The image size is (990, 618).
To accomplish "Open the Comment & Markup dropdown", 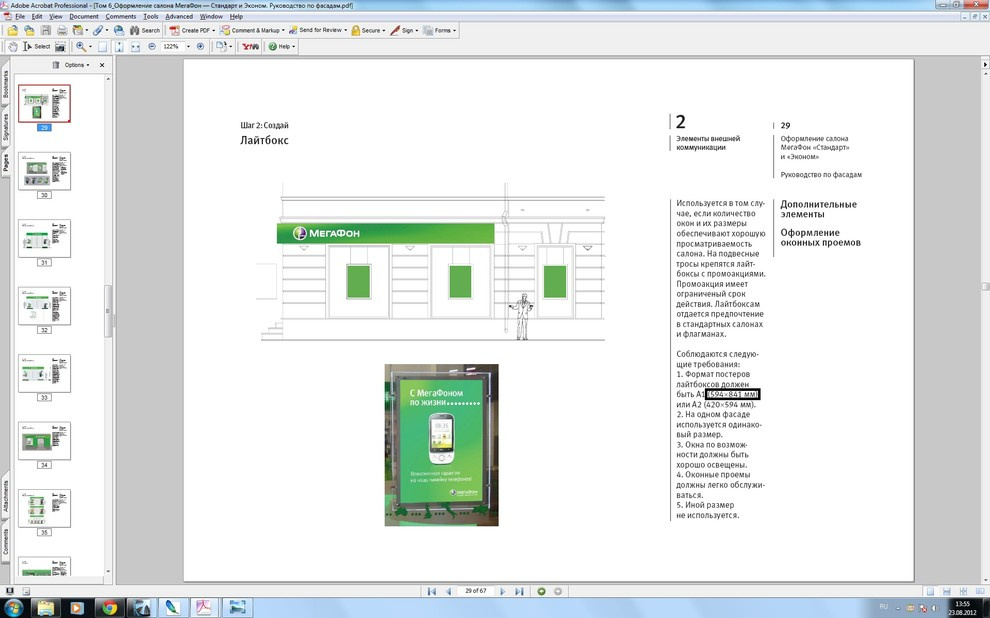I will [x=253, y=30].
